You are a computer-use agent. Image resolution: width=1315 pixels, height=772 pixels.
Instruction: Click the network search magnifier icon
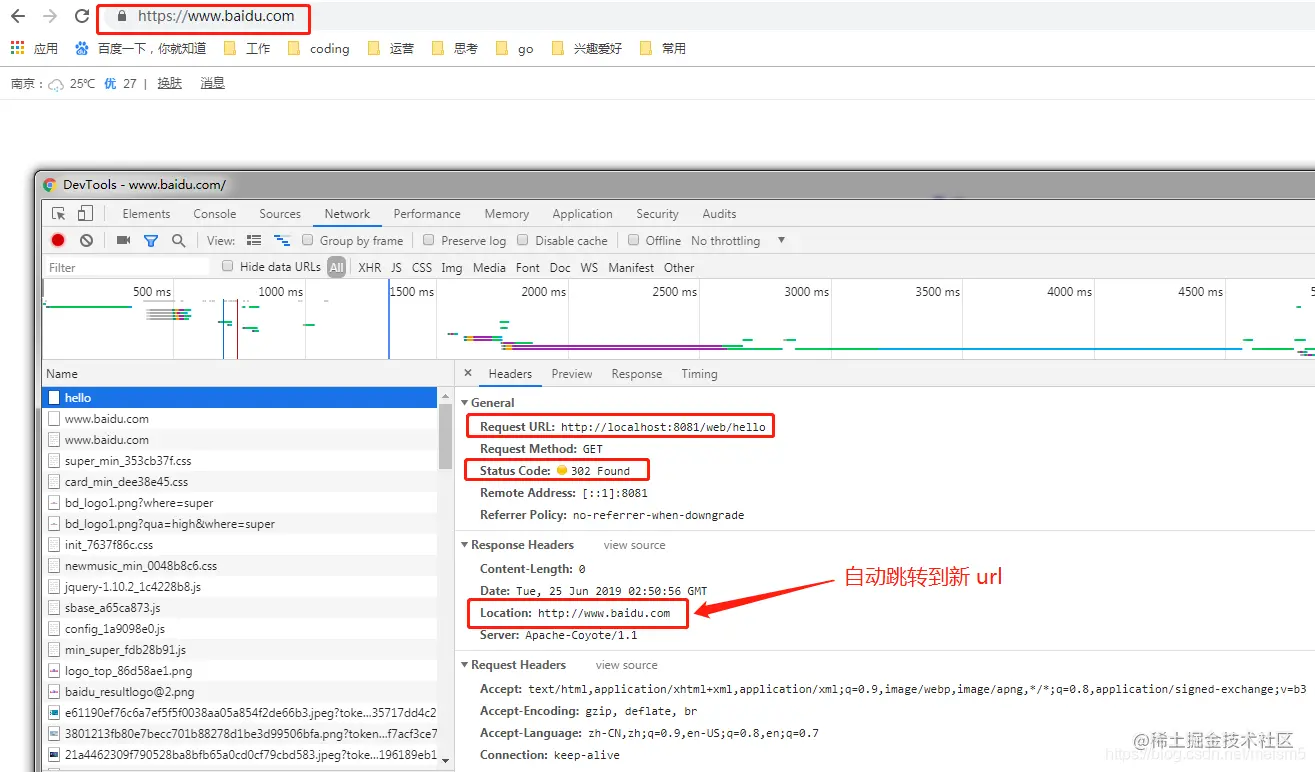tap(178, 241)
